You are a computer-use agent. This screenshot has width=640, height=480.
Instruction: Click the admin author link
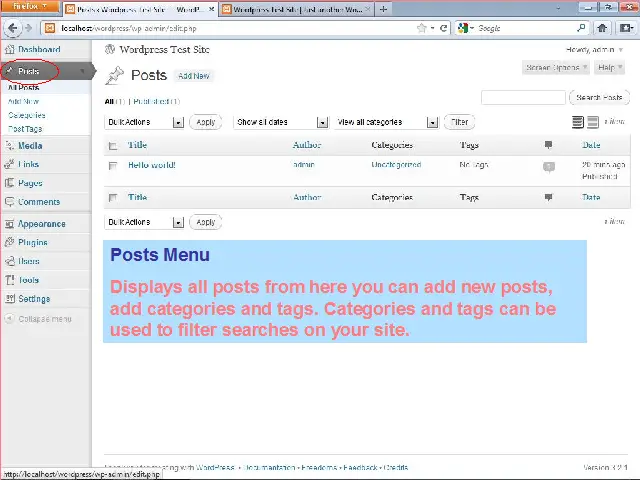point(304,164)
